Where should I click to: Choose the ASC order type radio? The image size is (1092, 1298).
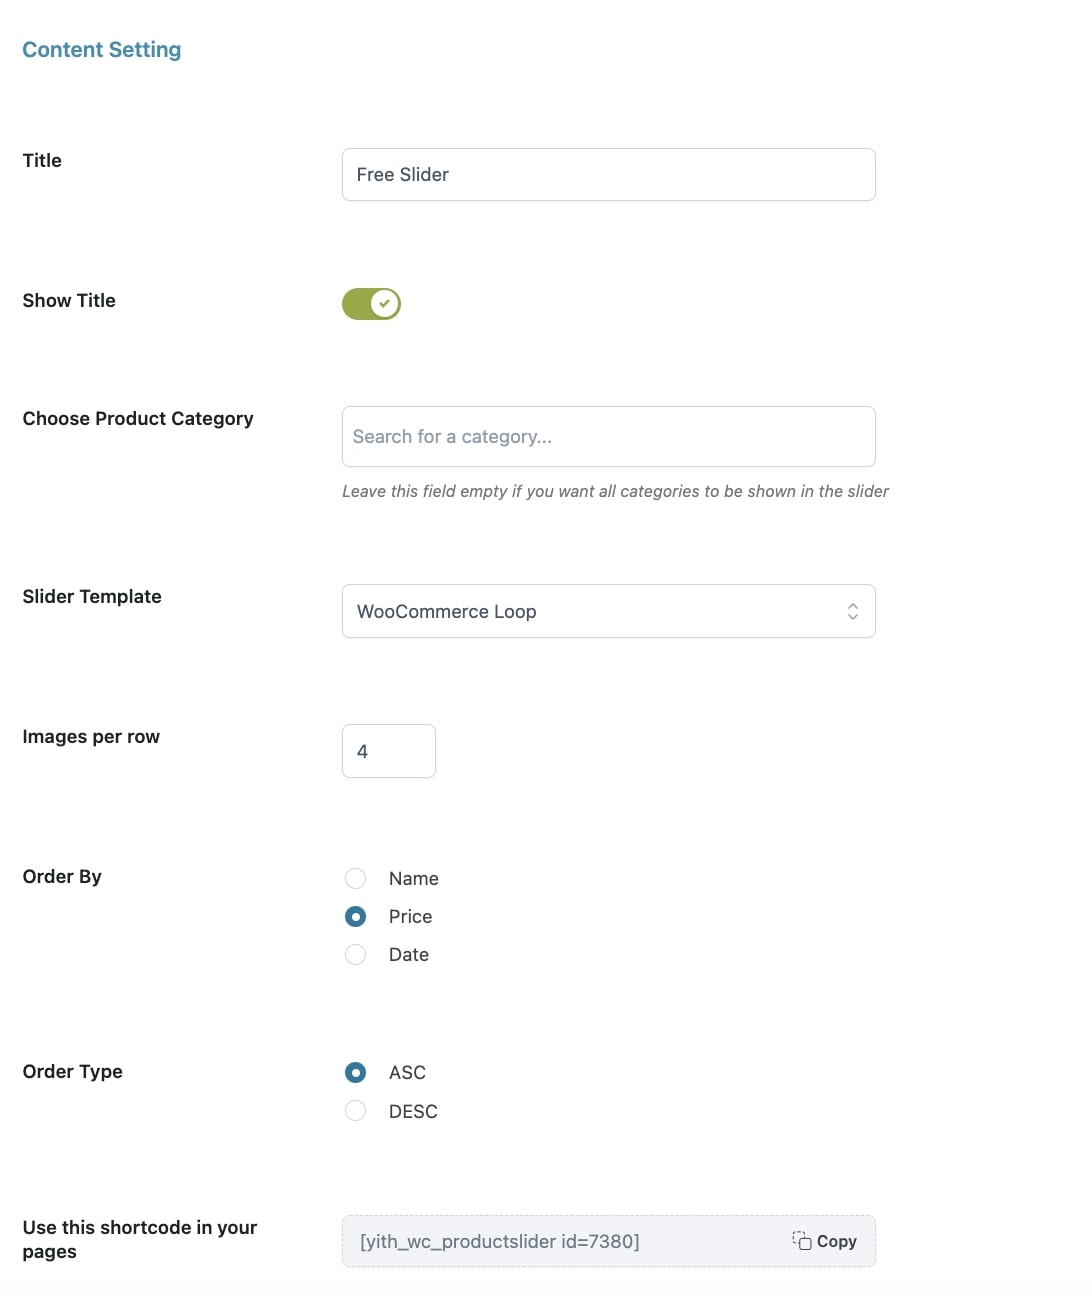coord(355,1072)
